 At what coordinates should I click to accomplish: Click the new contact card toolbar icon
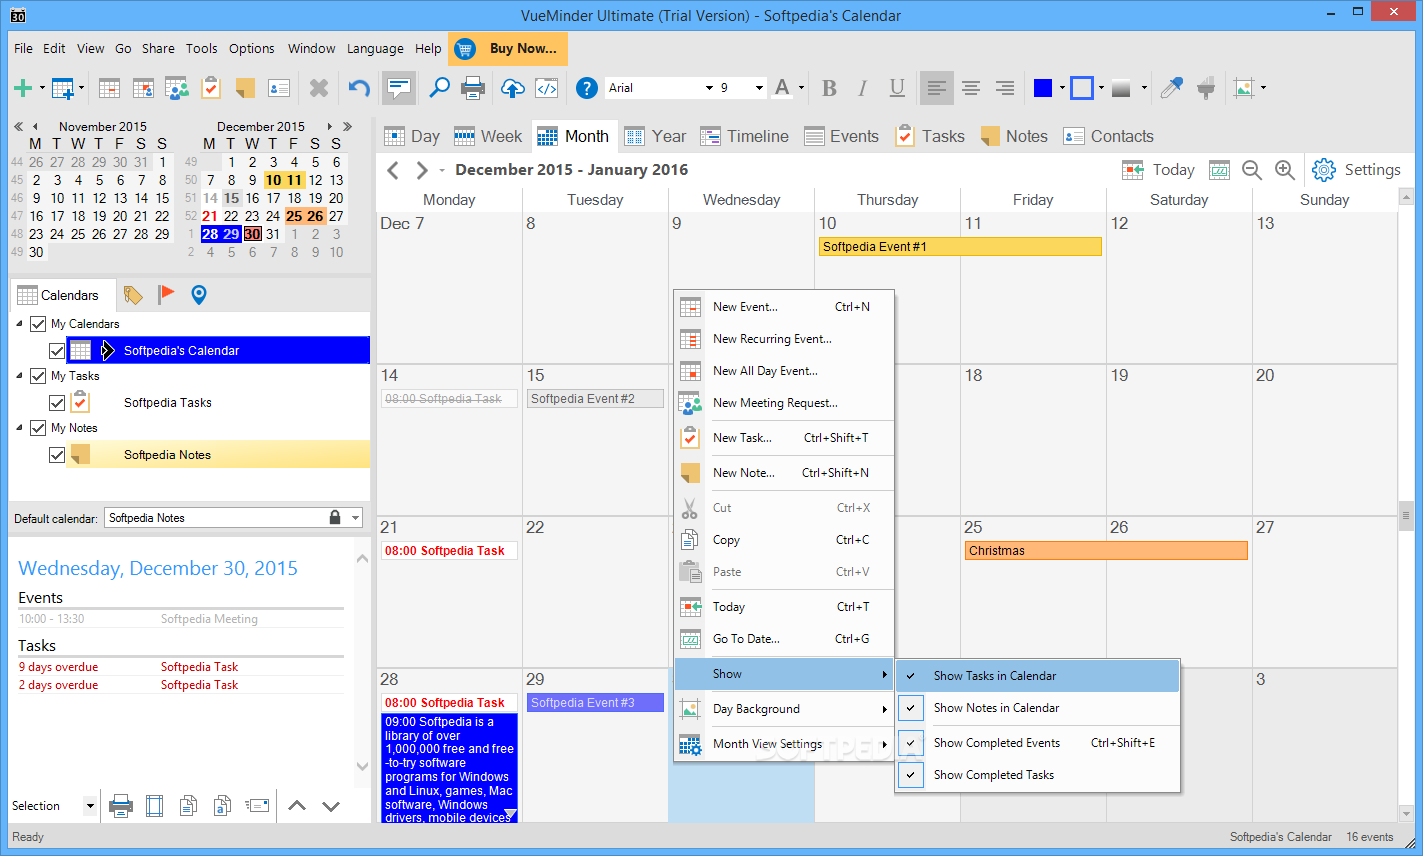coord(279,88)
